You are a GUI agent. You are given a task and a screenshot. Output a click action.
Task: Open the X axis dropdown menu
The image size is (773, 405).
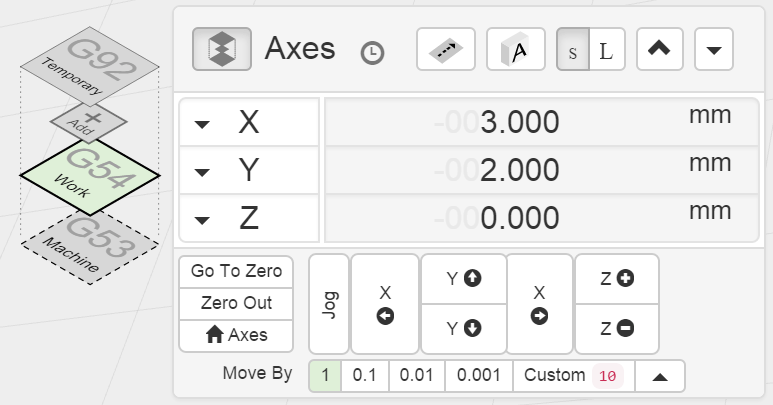(x=203, y=123)
